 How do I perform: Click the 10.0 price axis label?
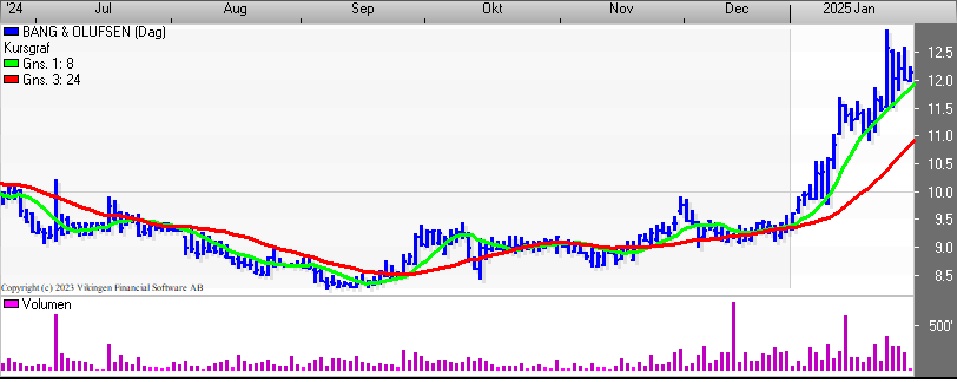940,192
